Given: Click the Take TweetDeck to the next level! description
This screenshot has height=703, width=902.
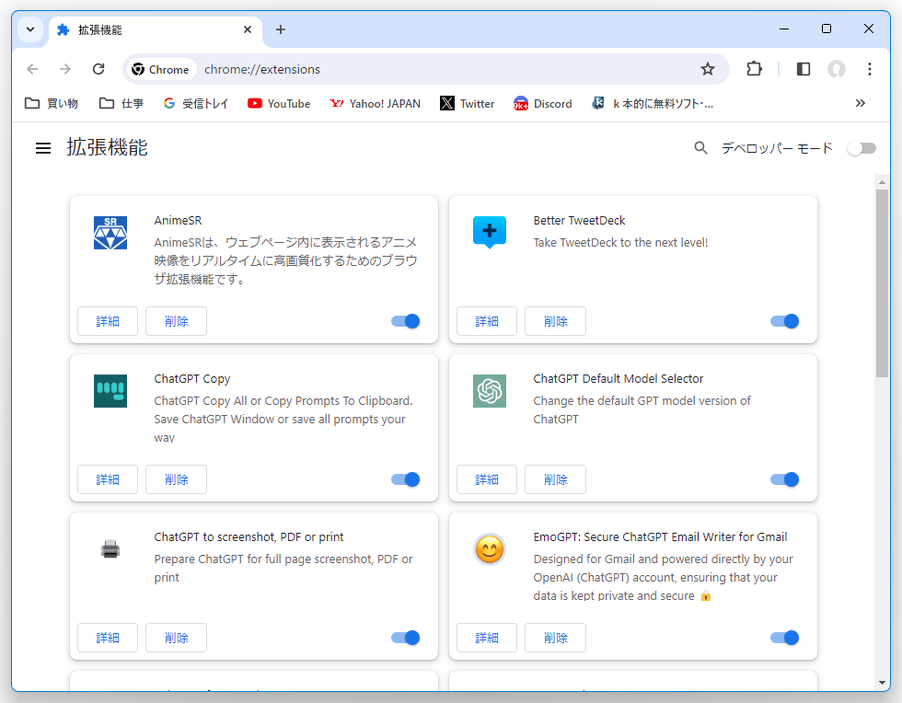Looking at the screenshot, I should 620,243.
